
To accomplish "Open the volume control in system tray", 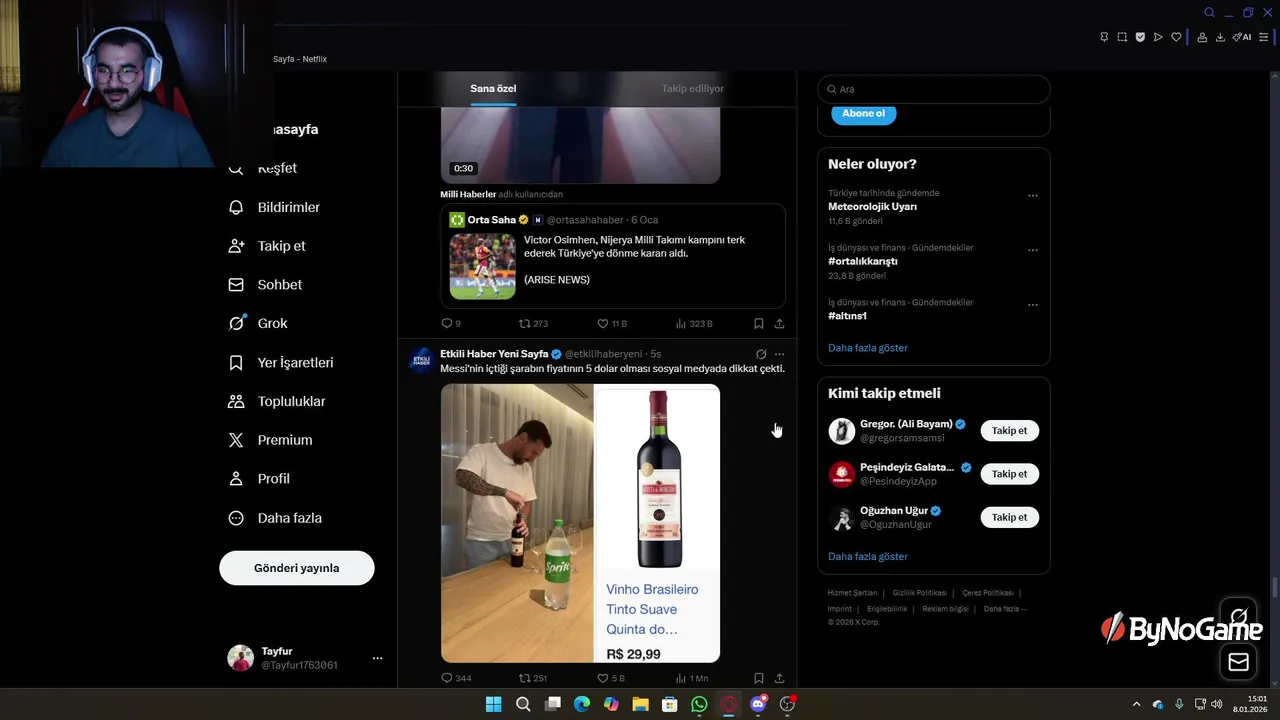I will (x=1216, y=704).
